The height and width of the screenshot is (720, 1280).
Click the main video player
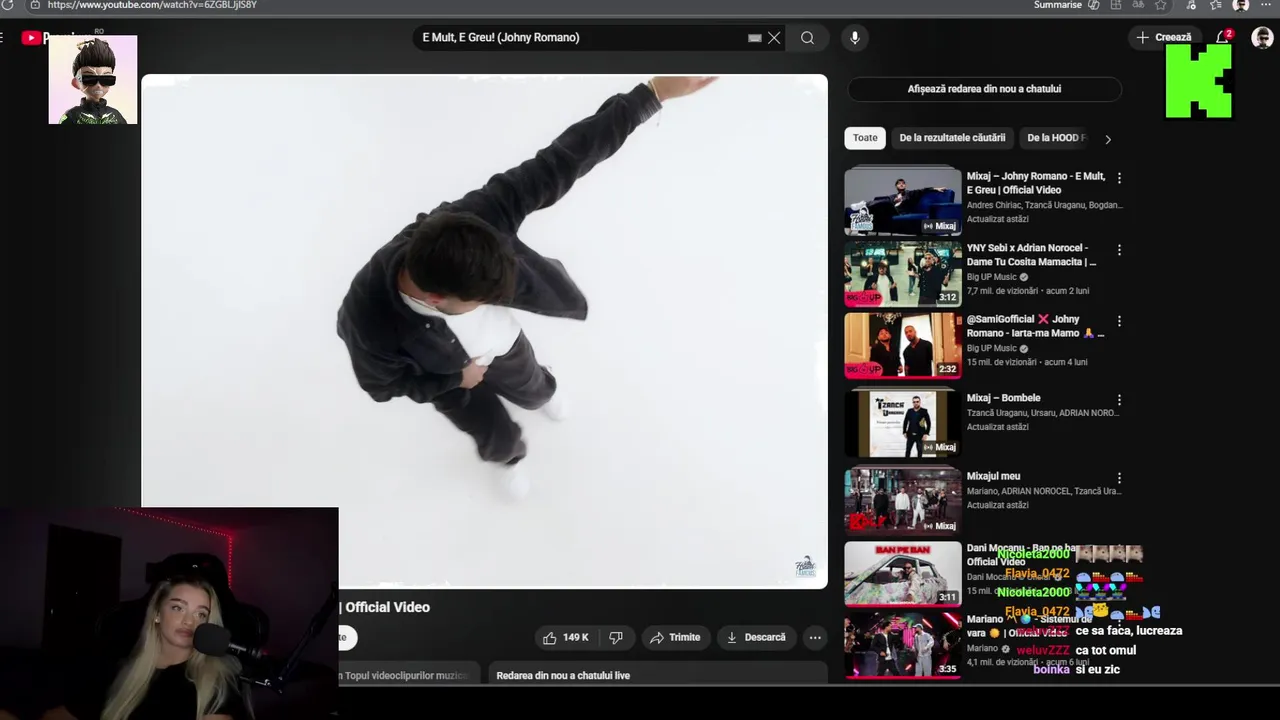[x=484, y=331]
